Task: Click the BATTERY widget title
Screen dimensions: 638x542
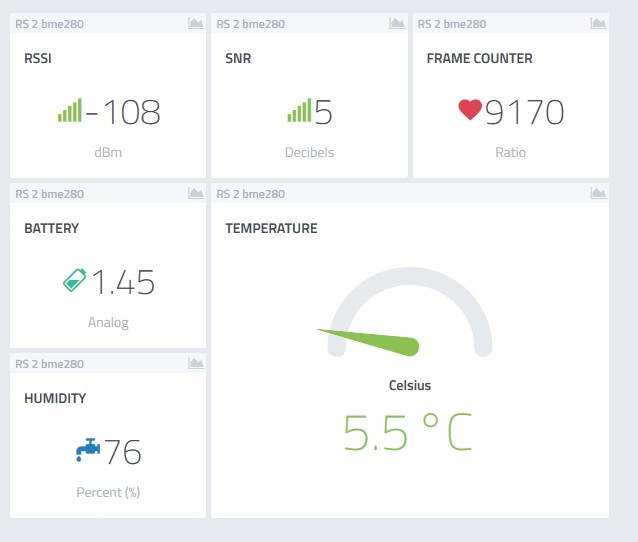Action: pyautogui.click(x=51, y=228)
